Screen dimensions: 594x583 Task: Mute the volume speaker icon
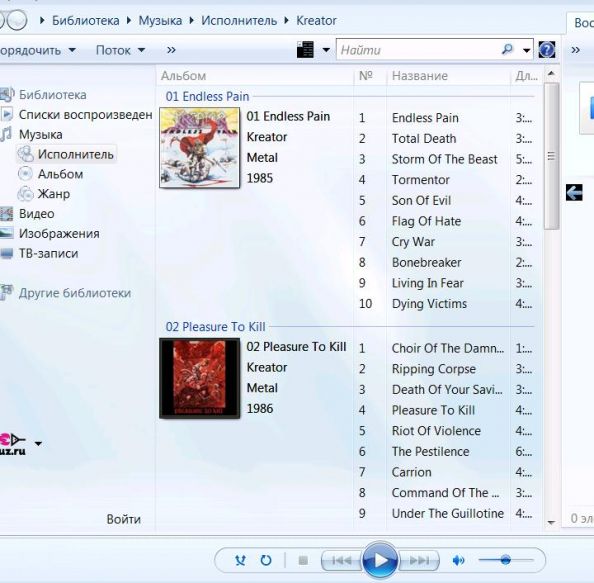click(458, 560)
